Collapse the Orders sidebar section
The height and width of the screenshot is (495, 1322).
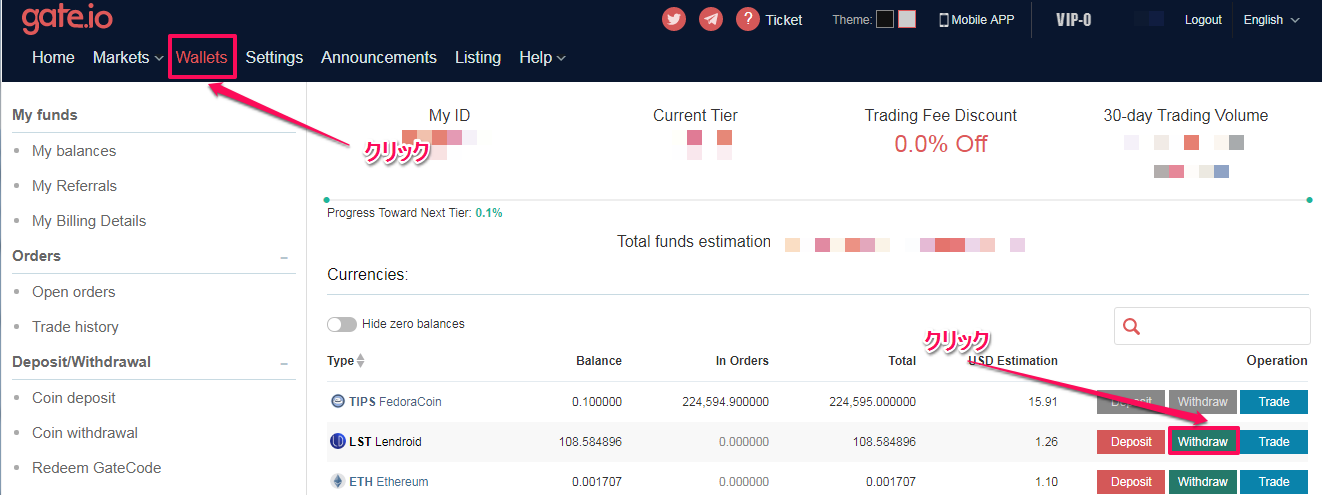[x=284, y=257]
